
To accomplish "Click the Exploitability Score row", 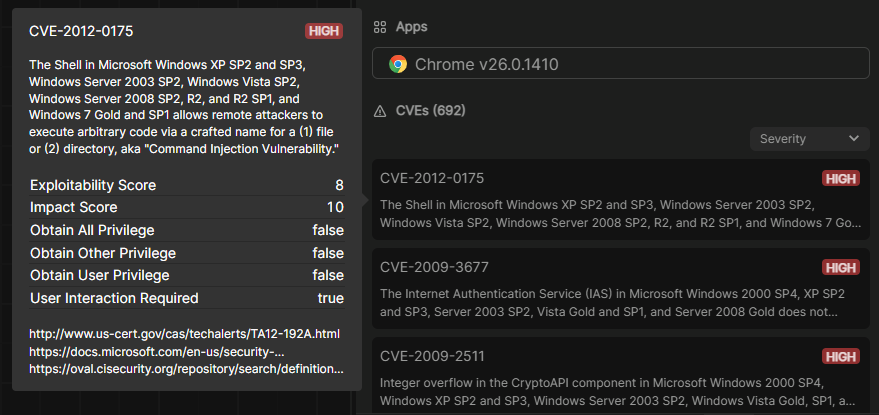I will pos(187,185).
